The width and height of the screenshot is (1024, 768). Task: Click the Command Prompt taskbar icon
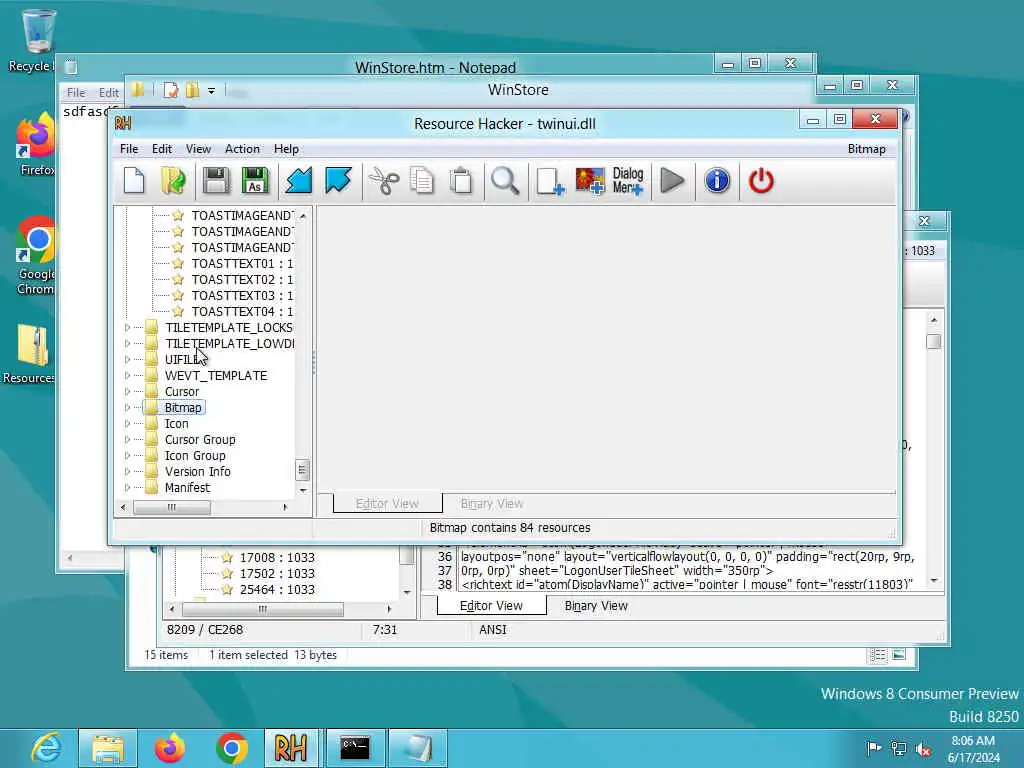pyautogui.click(x=355, y=748)
